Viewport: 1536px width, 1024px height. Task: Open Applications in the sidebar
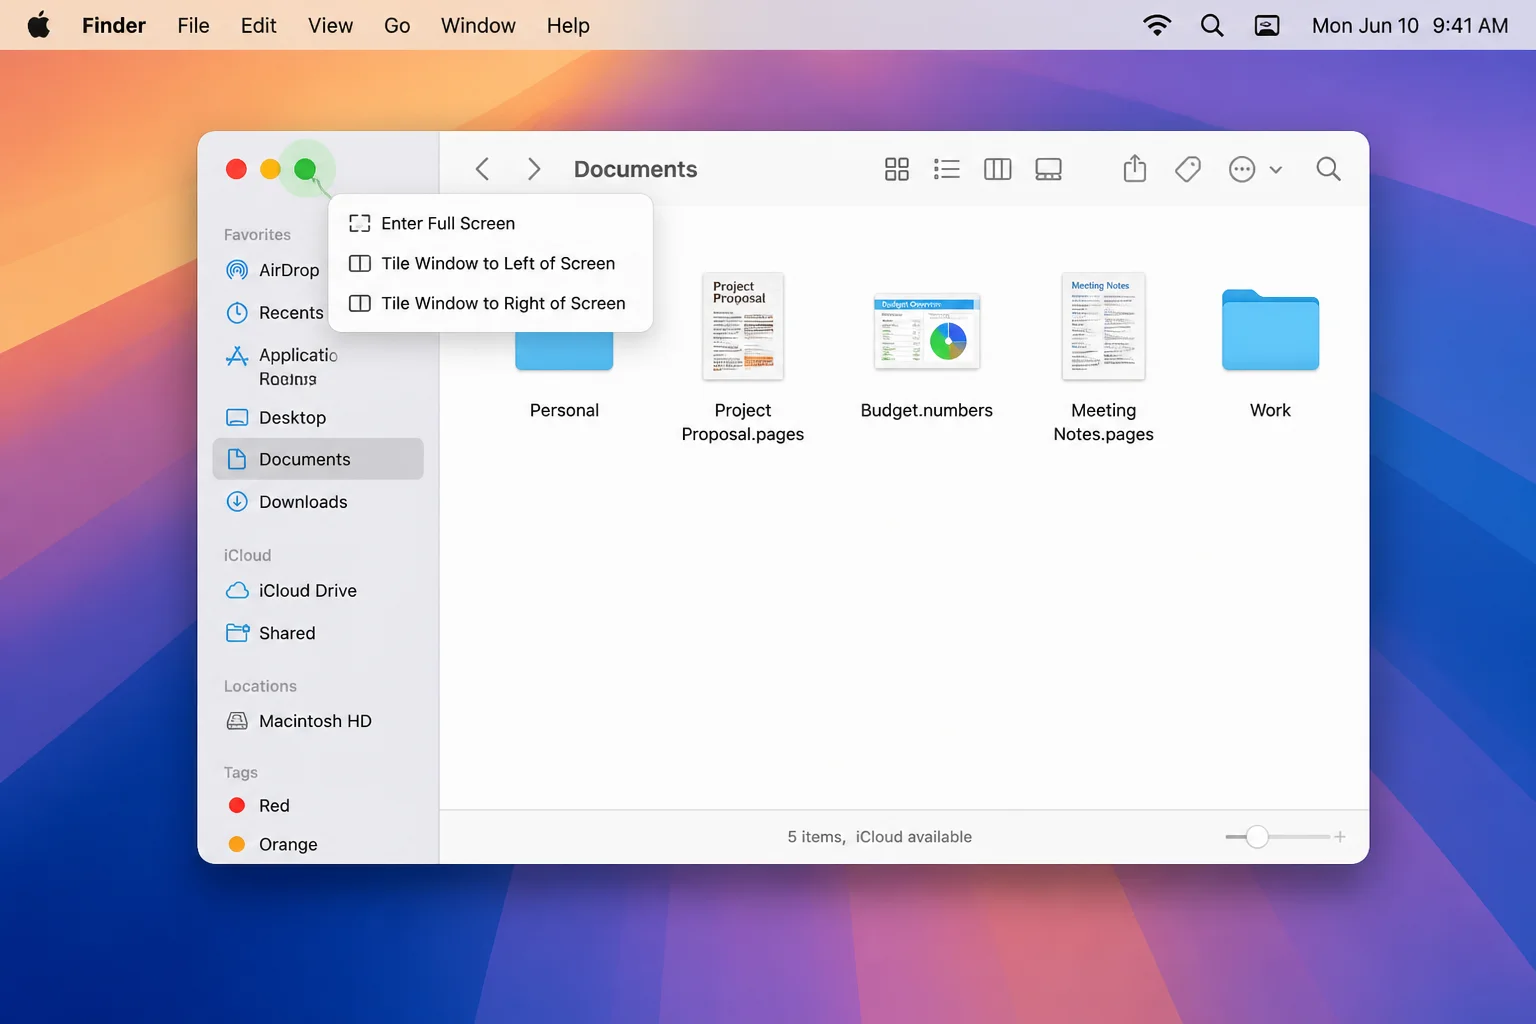pyautogui.click(x=280, y=366)
